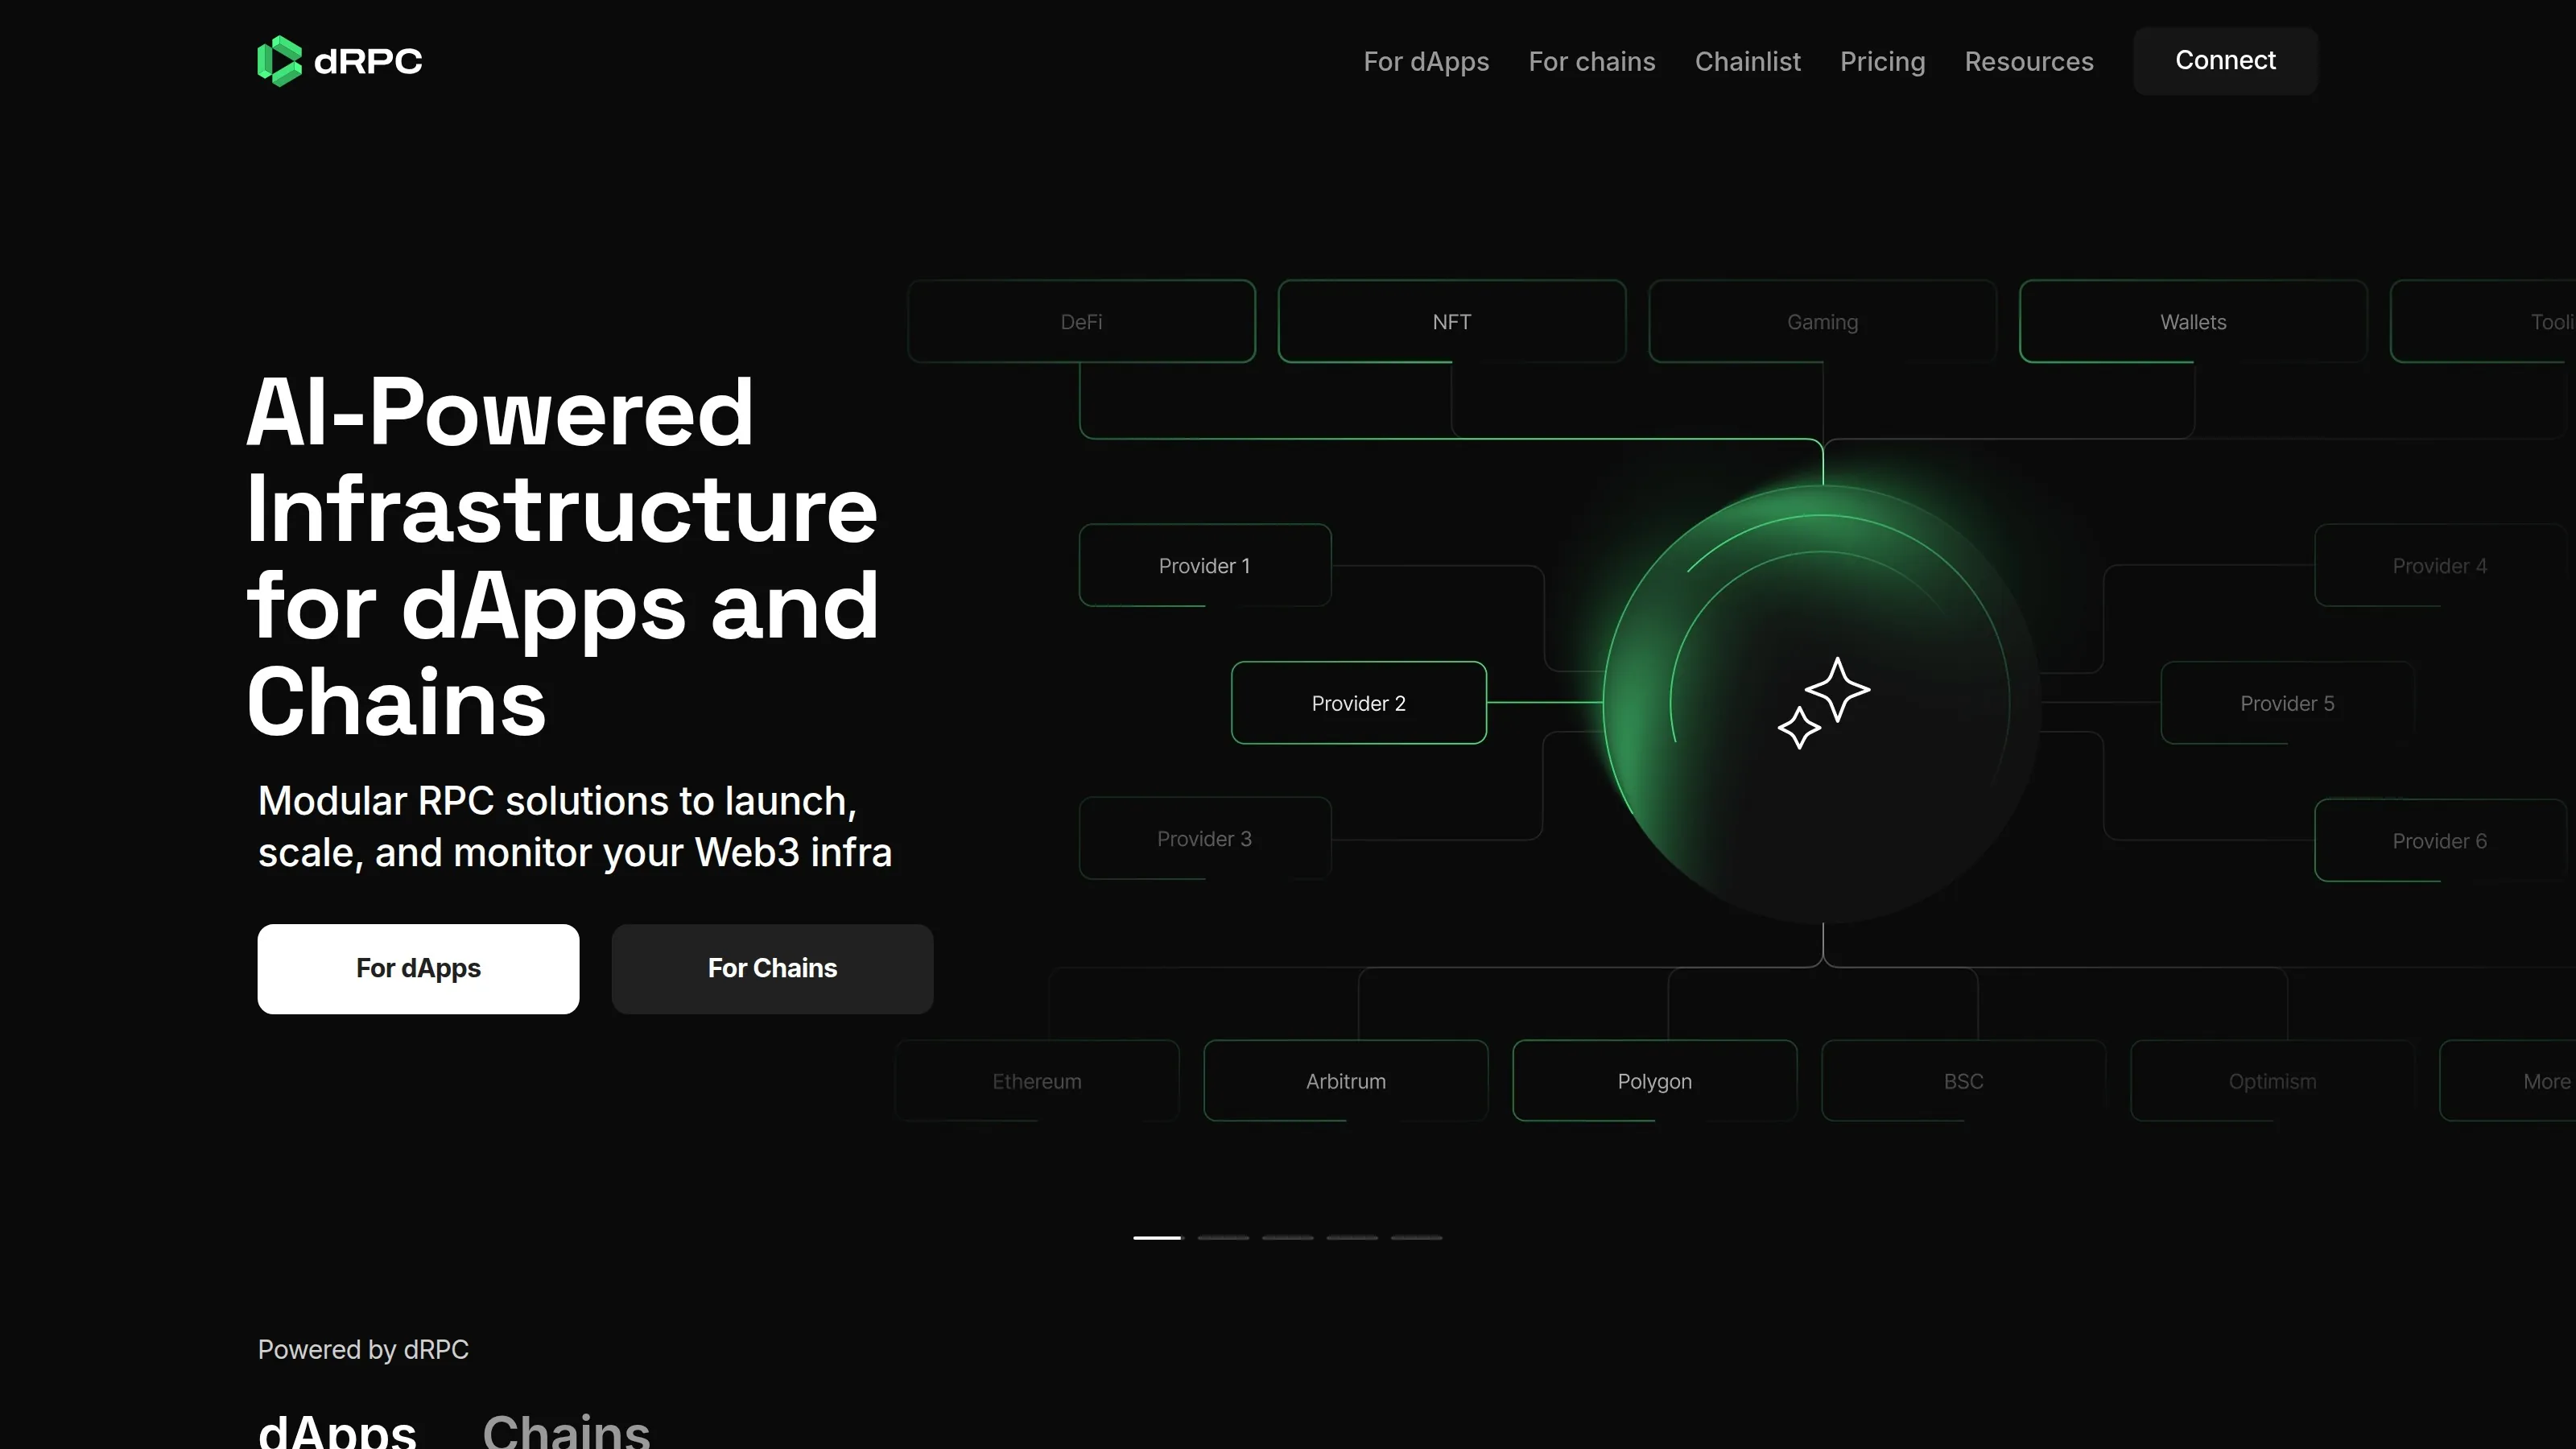Click the BSC chain box
The height and width of the screenshot is (1449, 2576).
click(x=1963, y=1081)
